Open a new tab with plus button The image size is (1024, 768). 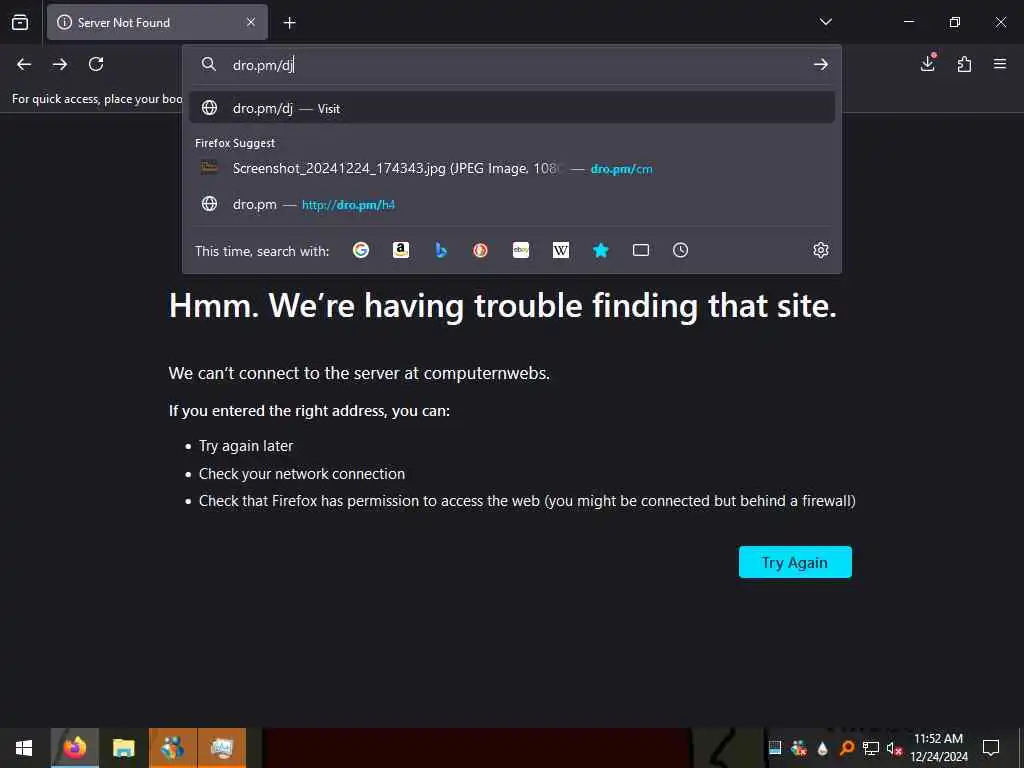tap(289, 23)
